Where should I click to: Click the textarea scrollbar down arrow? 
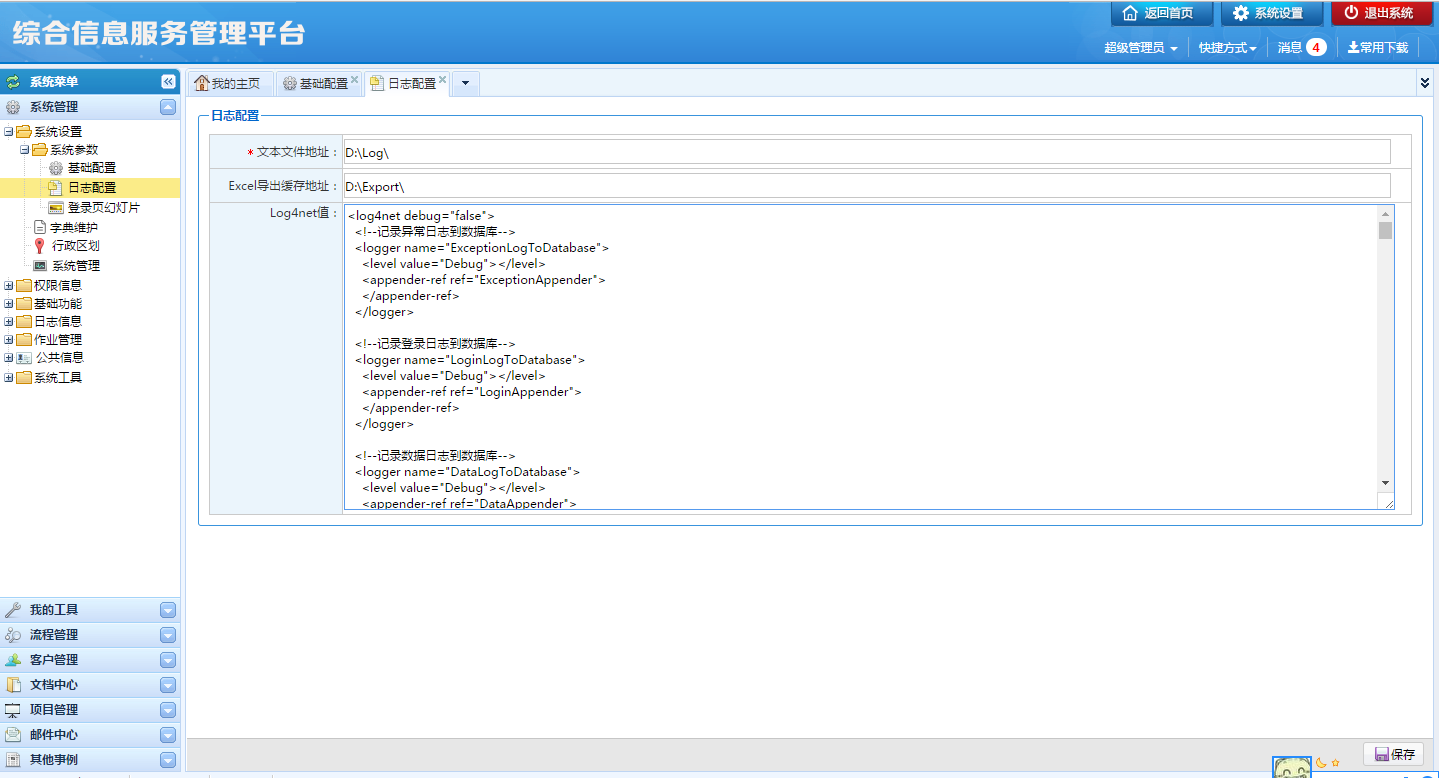(x=1385, y=483)
